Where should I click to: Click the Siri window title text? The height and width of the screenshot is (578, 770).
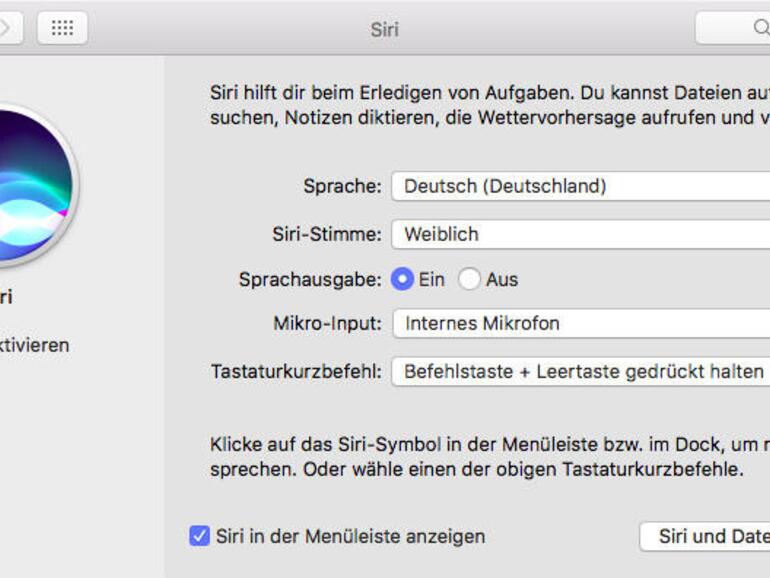click(x=384, y=29)
